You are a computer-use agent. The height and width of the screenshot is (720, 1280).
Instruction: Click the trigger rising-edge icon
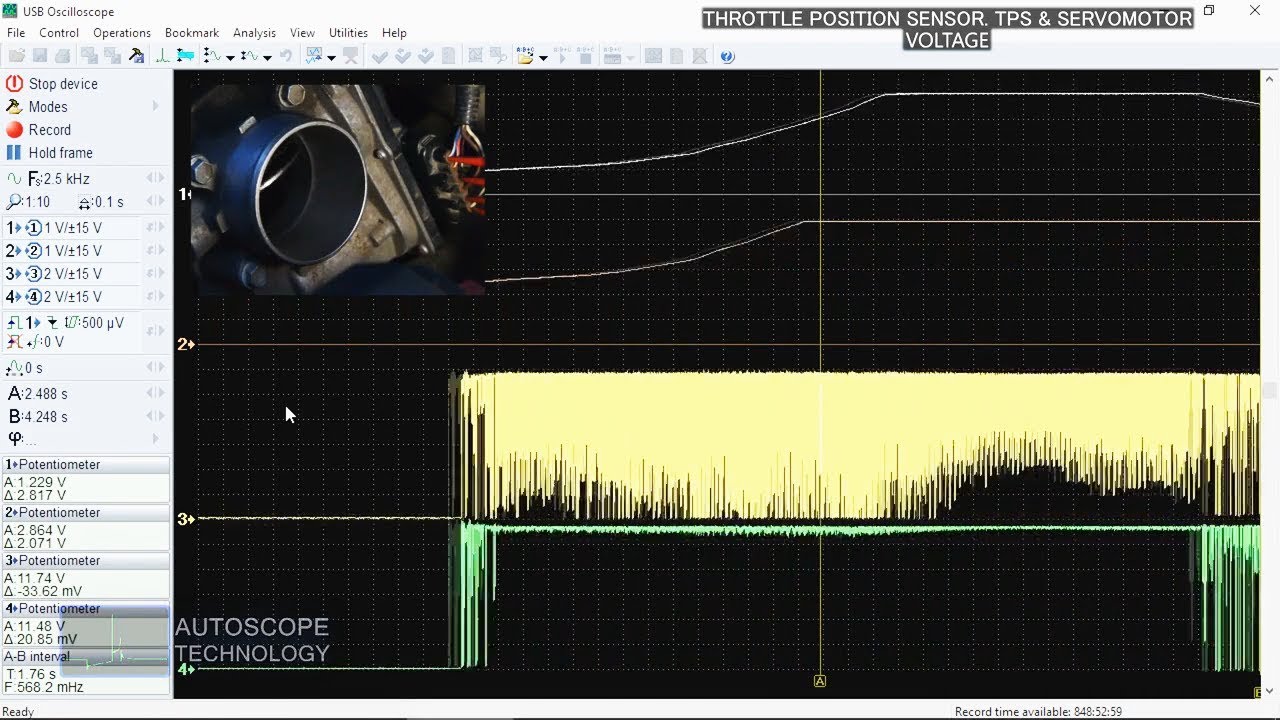click(x=13, y=323)
